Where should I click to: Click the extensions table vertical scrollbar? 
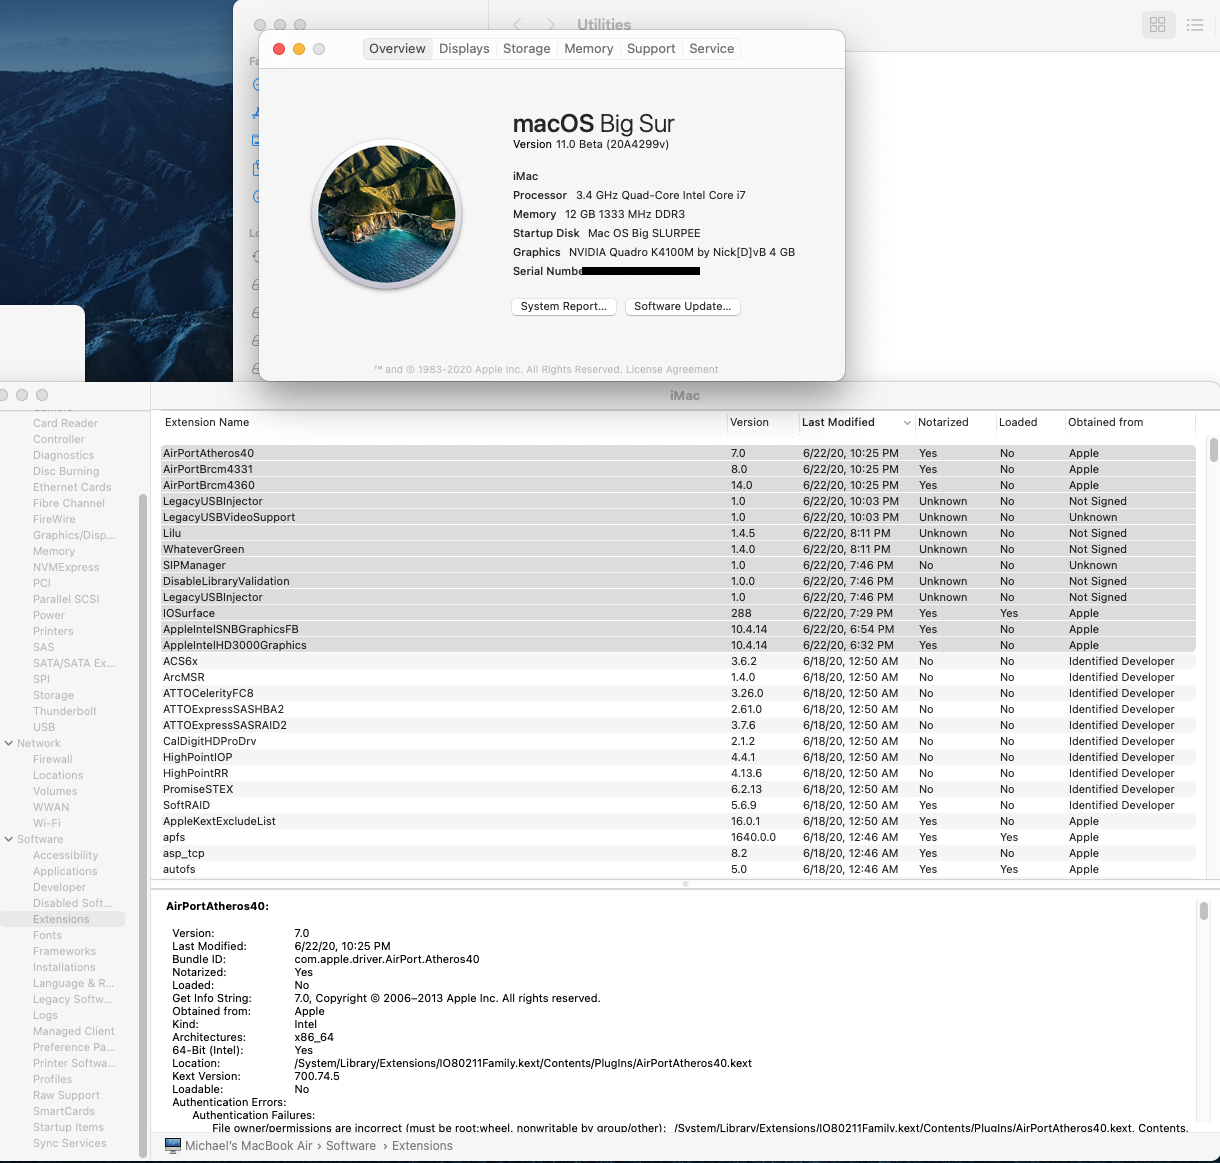point(1213,450)
